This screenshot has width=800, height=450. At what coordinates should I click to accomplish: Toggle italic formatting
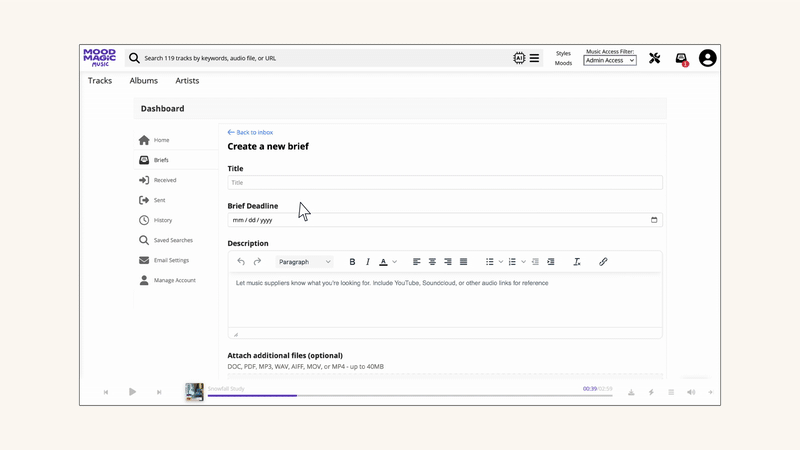tap(368, 262)
